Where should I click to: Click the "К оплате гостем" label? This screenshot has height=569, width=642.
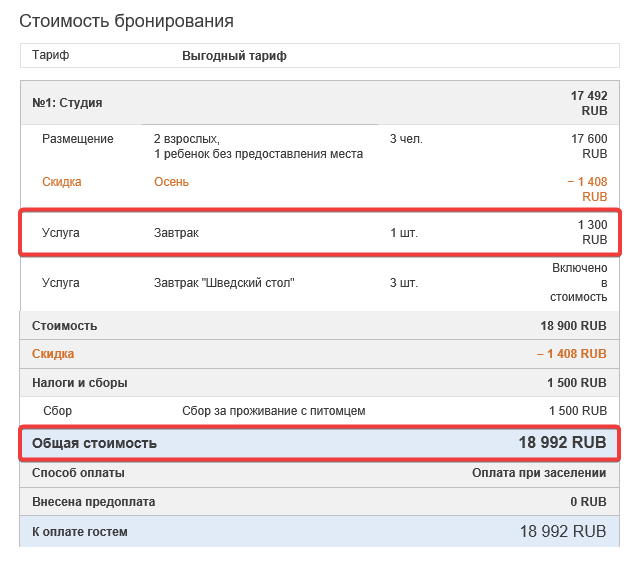(80, 532)
